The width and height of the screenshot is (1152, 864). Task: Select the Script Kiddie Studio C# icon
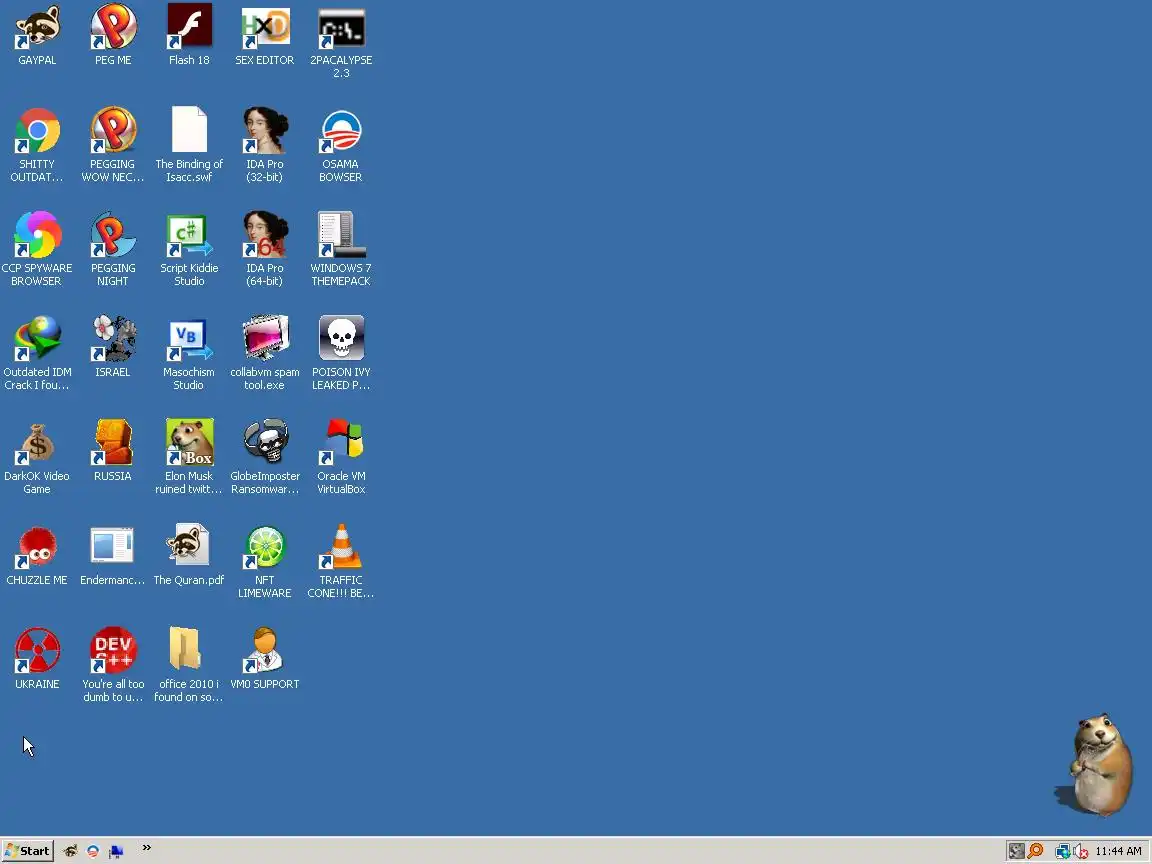(x=189, y=235)
